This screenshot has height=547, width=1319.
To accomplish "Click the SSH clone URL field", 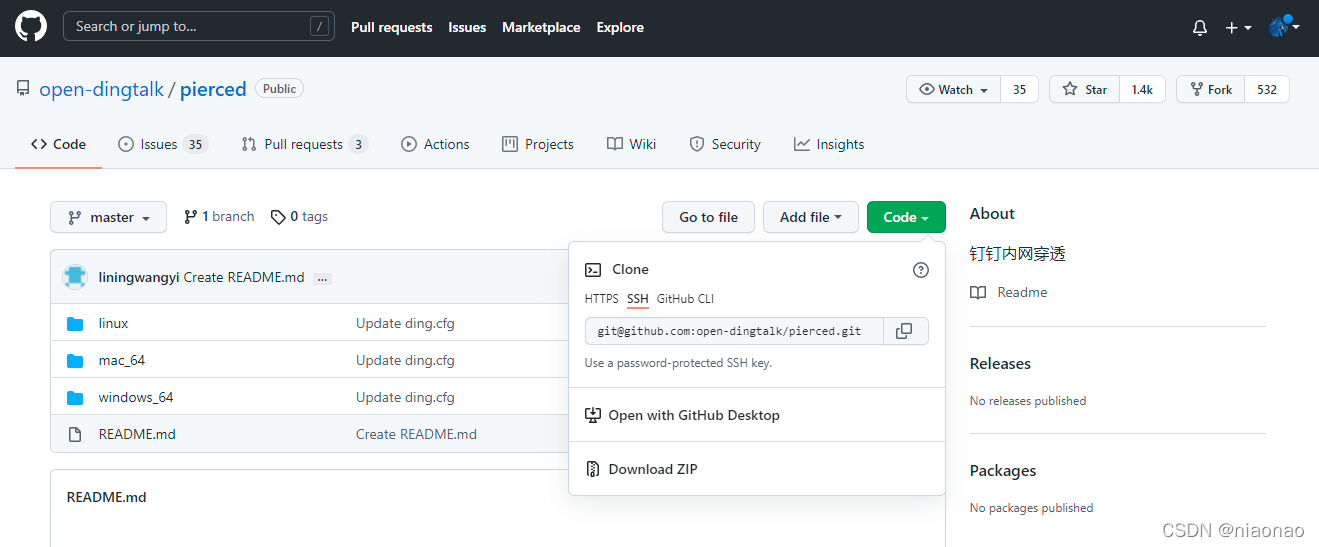I will (734, 331).
